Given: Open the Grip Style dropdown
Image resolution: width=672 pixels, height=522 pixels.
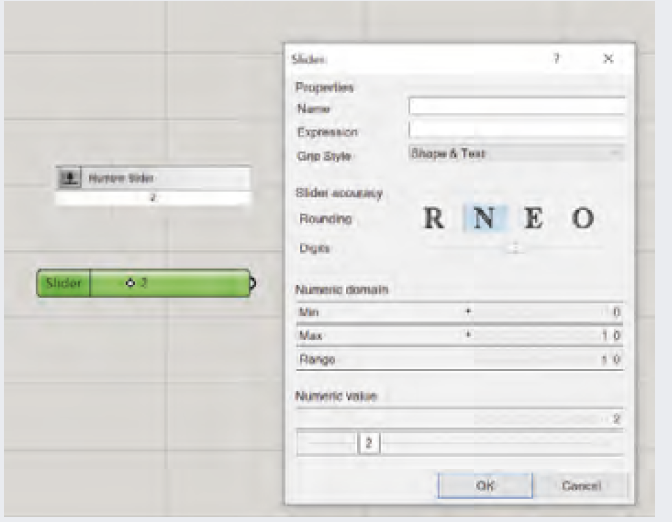Looking at the screenshot, I should tap(516, 155).
